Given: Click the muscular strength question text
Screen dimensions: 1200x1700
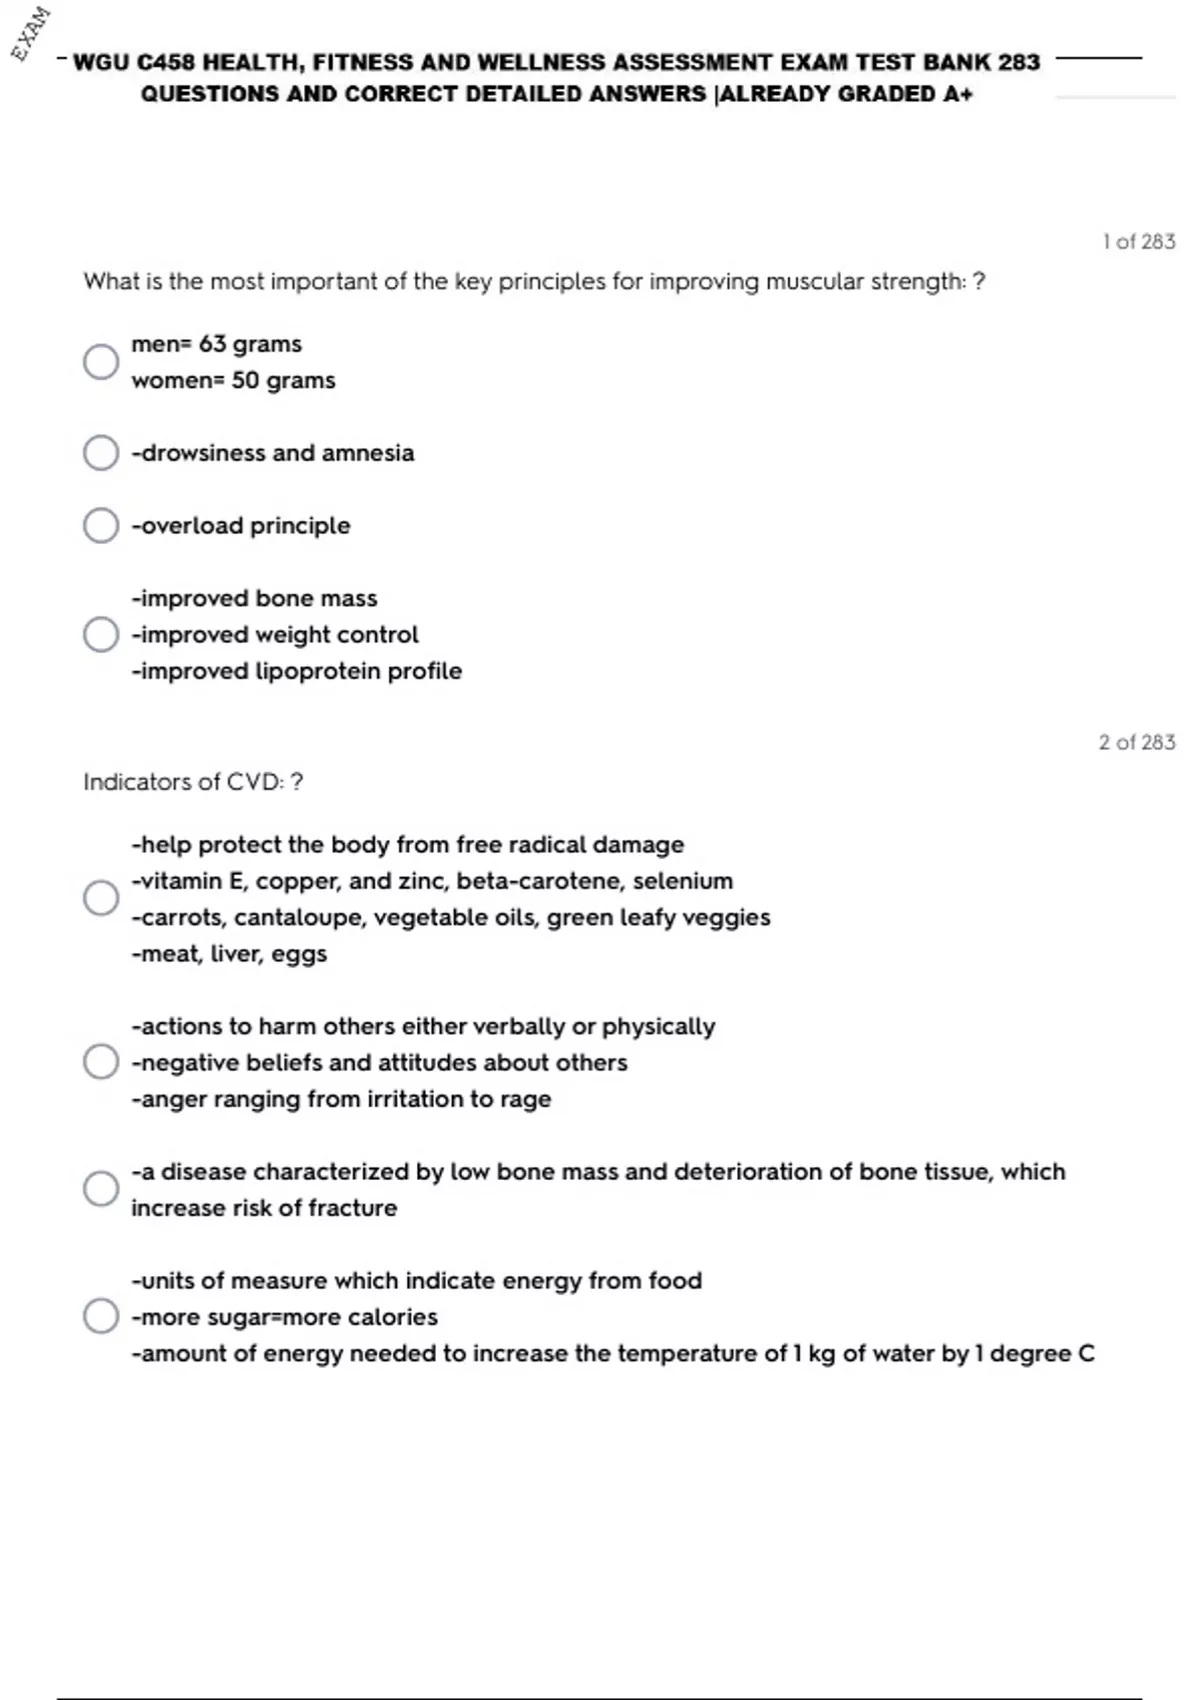Looking at the screenshot, I should pyautogui.click(x=534, y=282).
